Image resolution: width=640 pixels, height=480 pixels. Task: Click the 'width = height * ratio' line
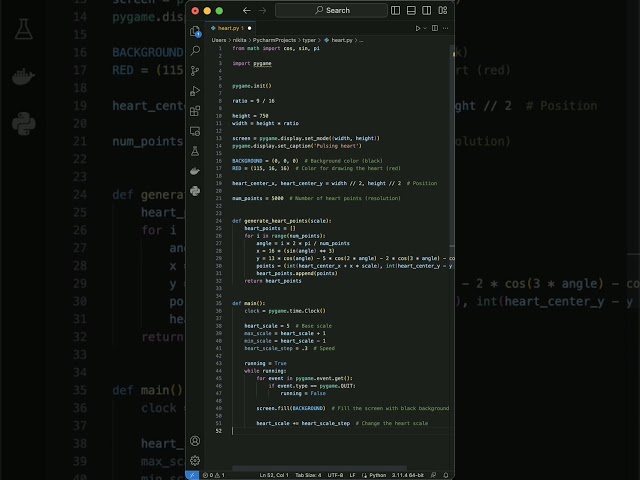(265, 123)
